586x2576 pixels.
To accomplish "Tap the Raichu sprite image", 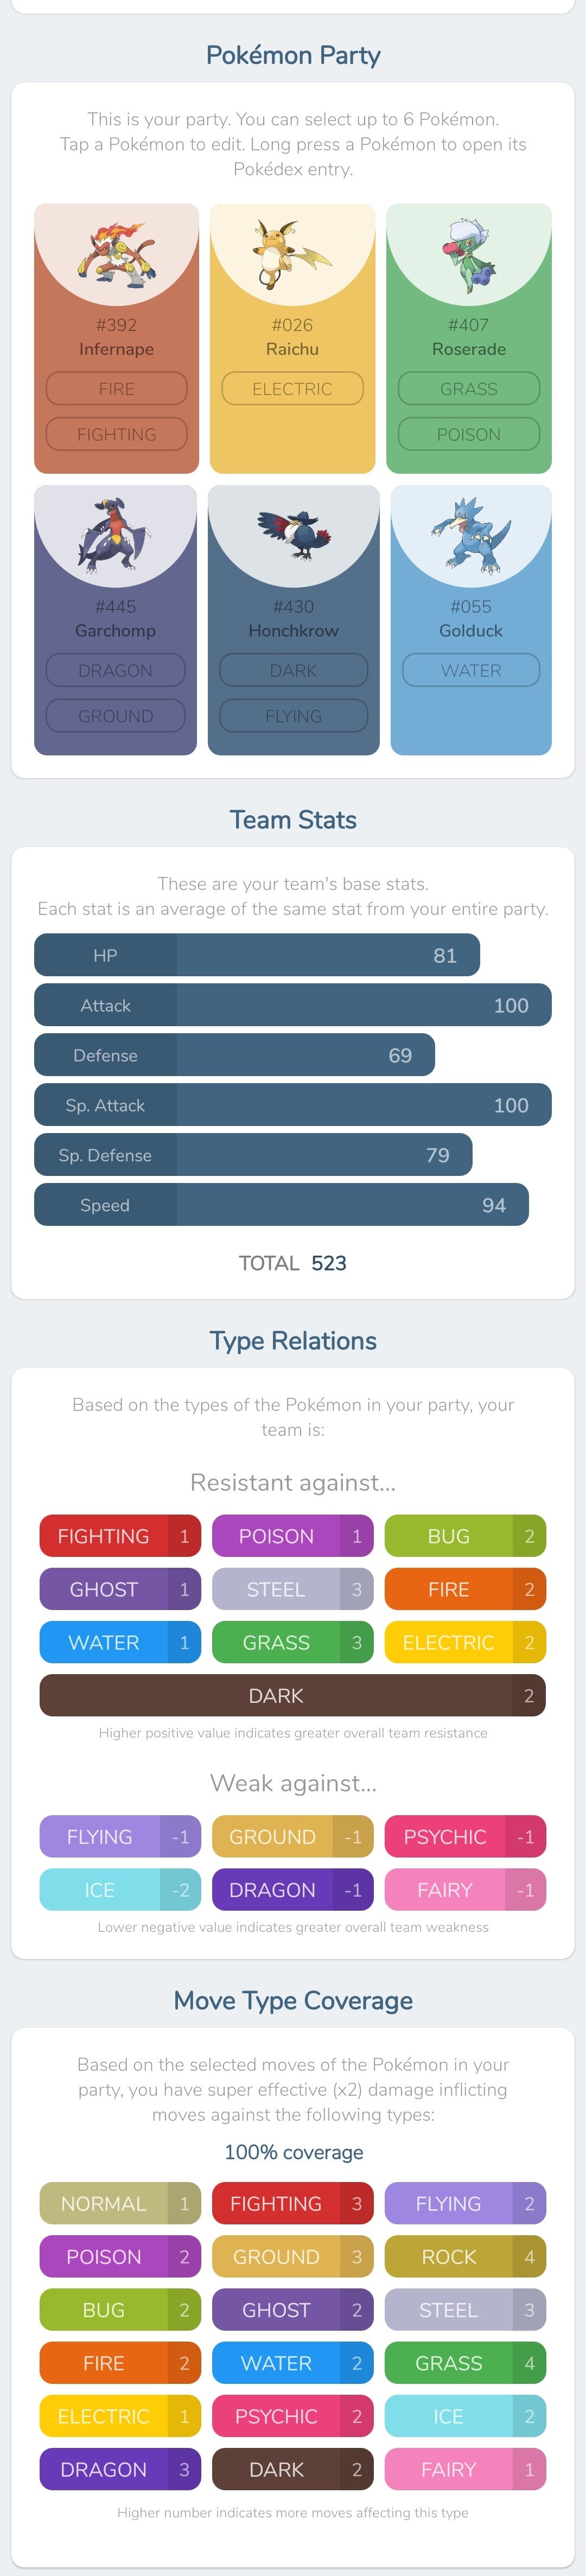I will coord(292,254).
